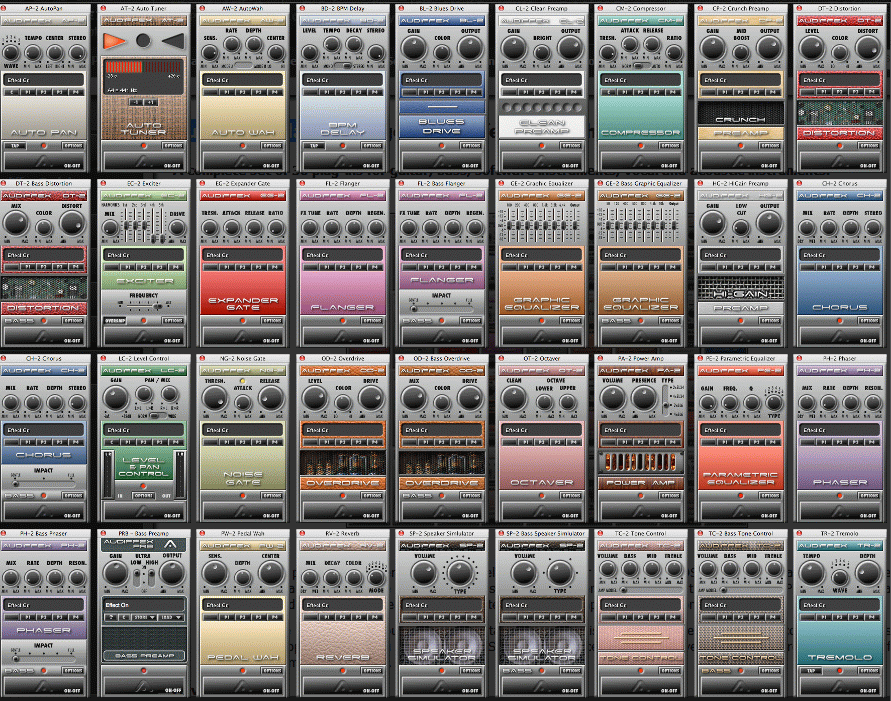Click the CLEAN knob in OT-2 Octaver
This screenshot has height=701, width=891.
coord(514,398)
